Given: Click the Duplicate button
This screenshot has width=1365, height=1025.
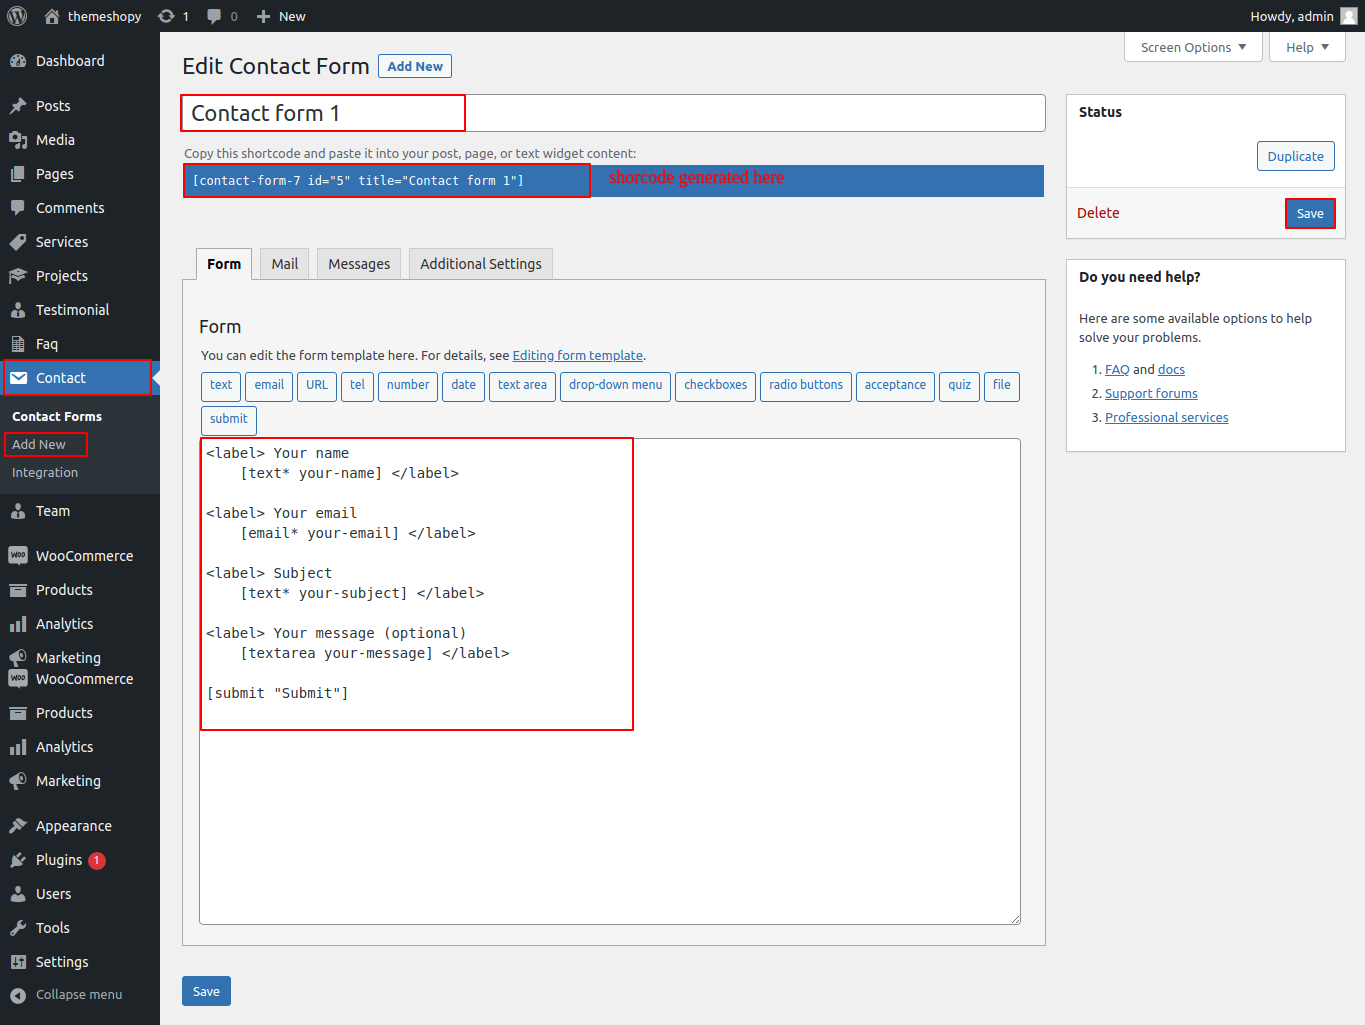Looking at the screenshot, I should 1295,156.
